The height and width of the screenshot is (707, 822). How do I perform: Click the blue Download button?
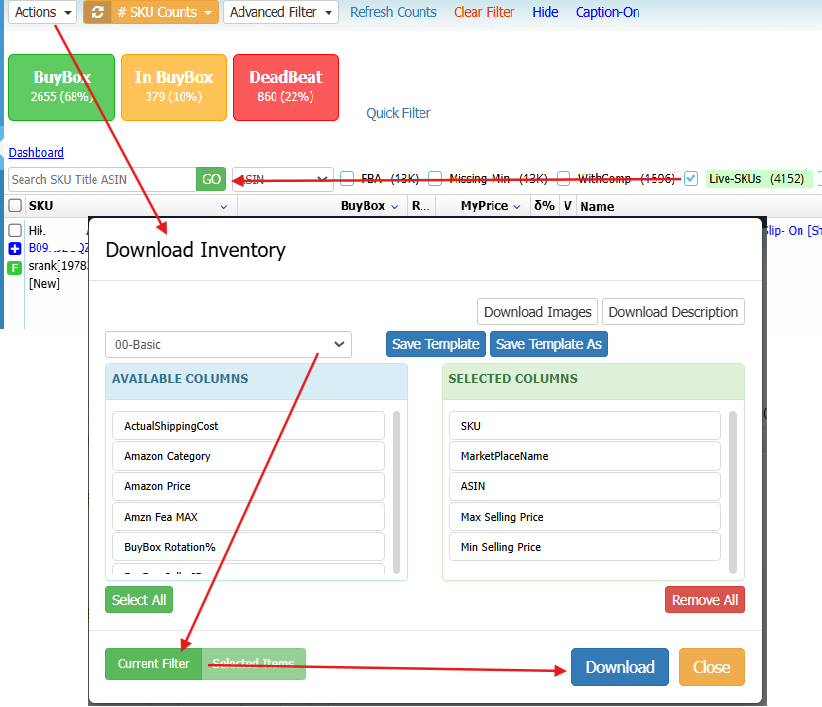click(x=619, y=667)
